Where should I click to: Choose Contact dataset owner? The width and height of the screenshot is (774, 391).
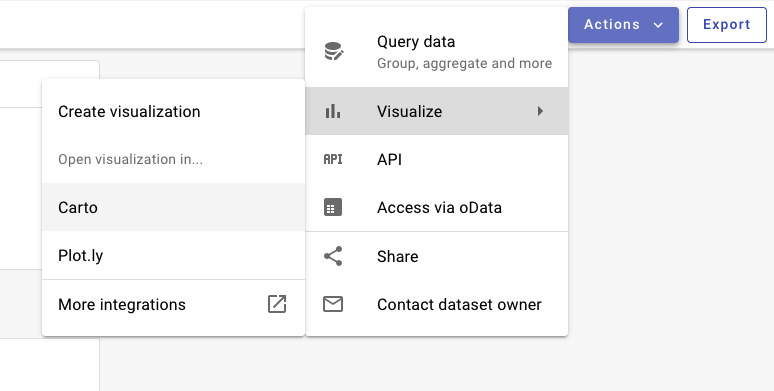[x=436, y=304]
